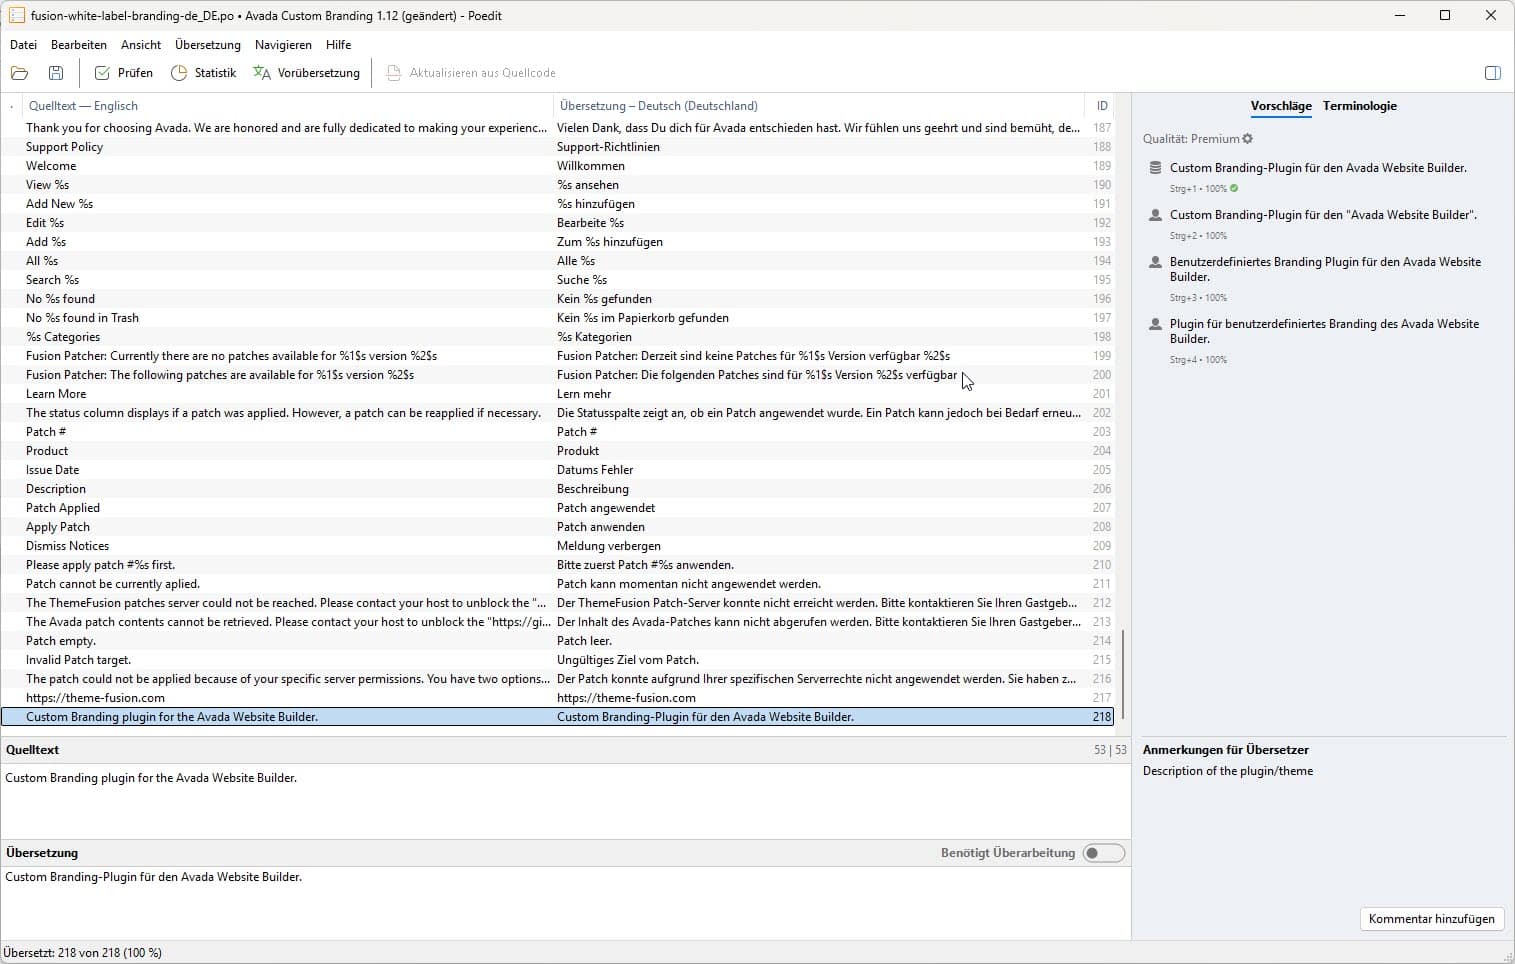Open the Statistik toolbar button
The width and height of the screenshot is (1515, 964).
tap(204, 73)
